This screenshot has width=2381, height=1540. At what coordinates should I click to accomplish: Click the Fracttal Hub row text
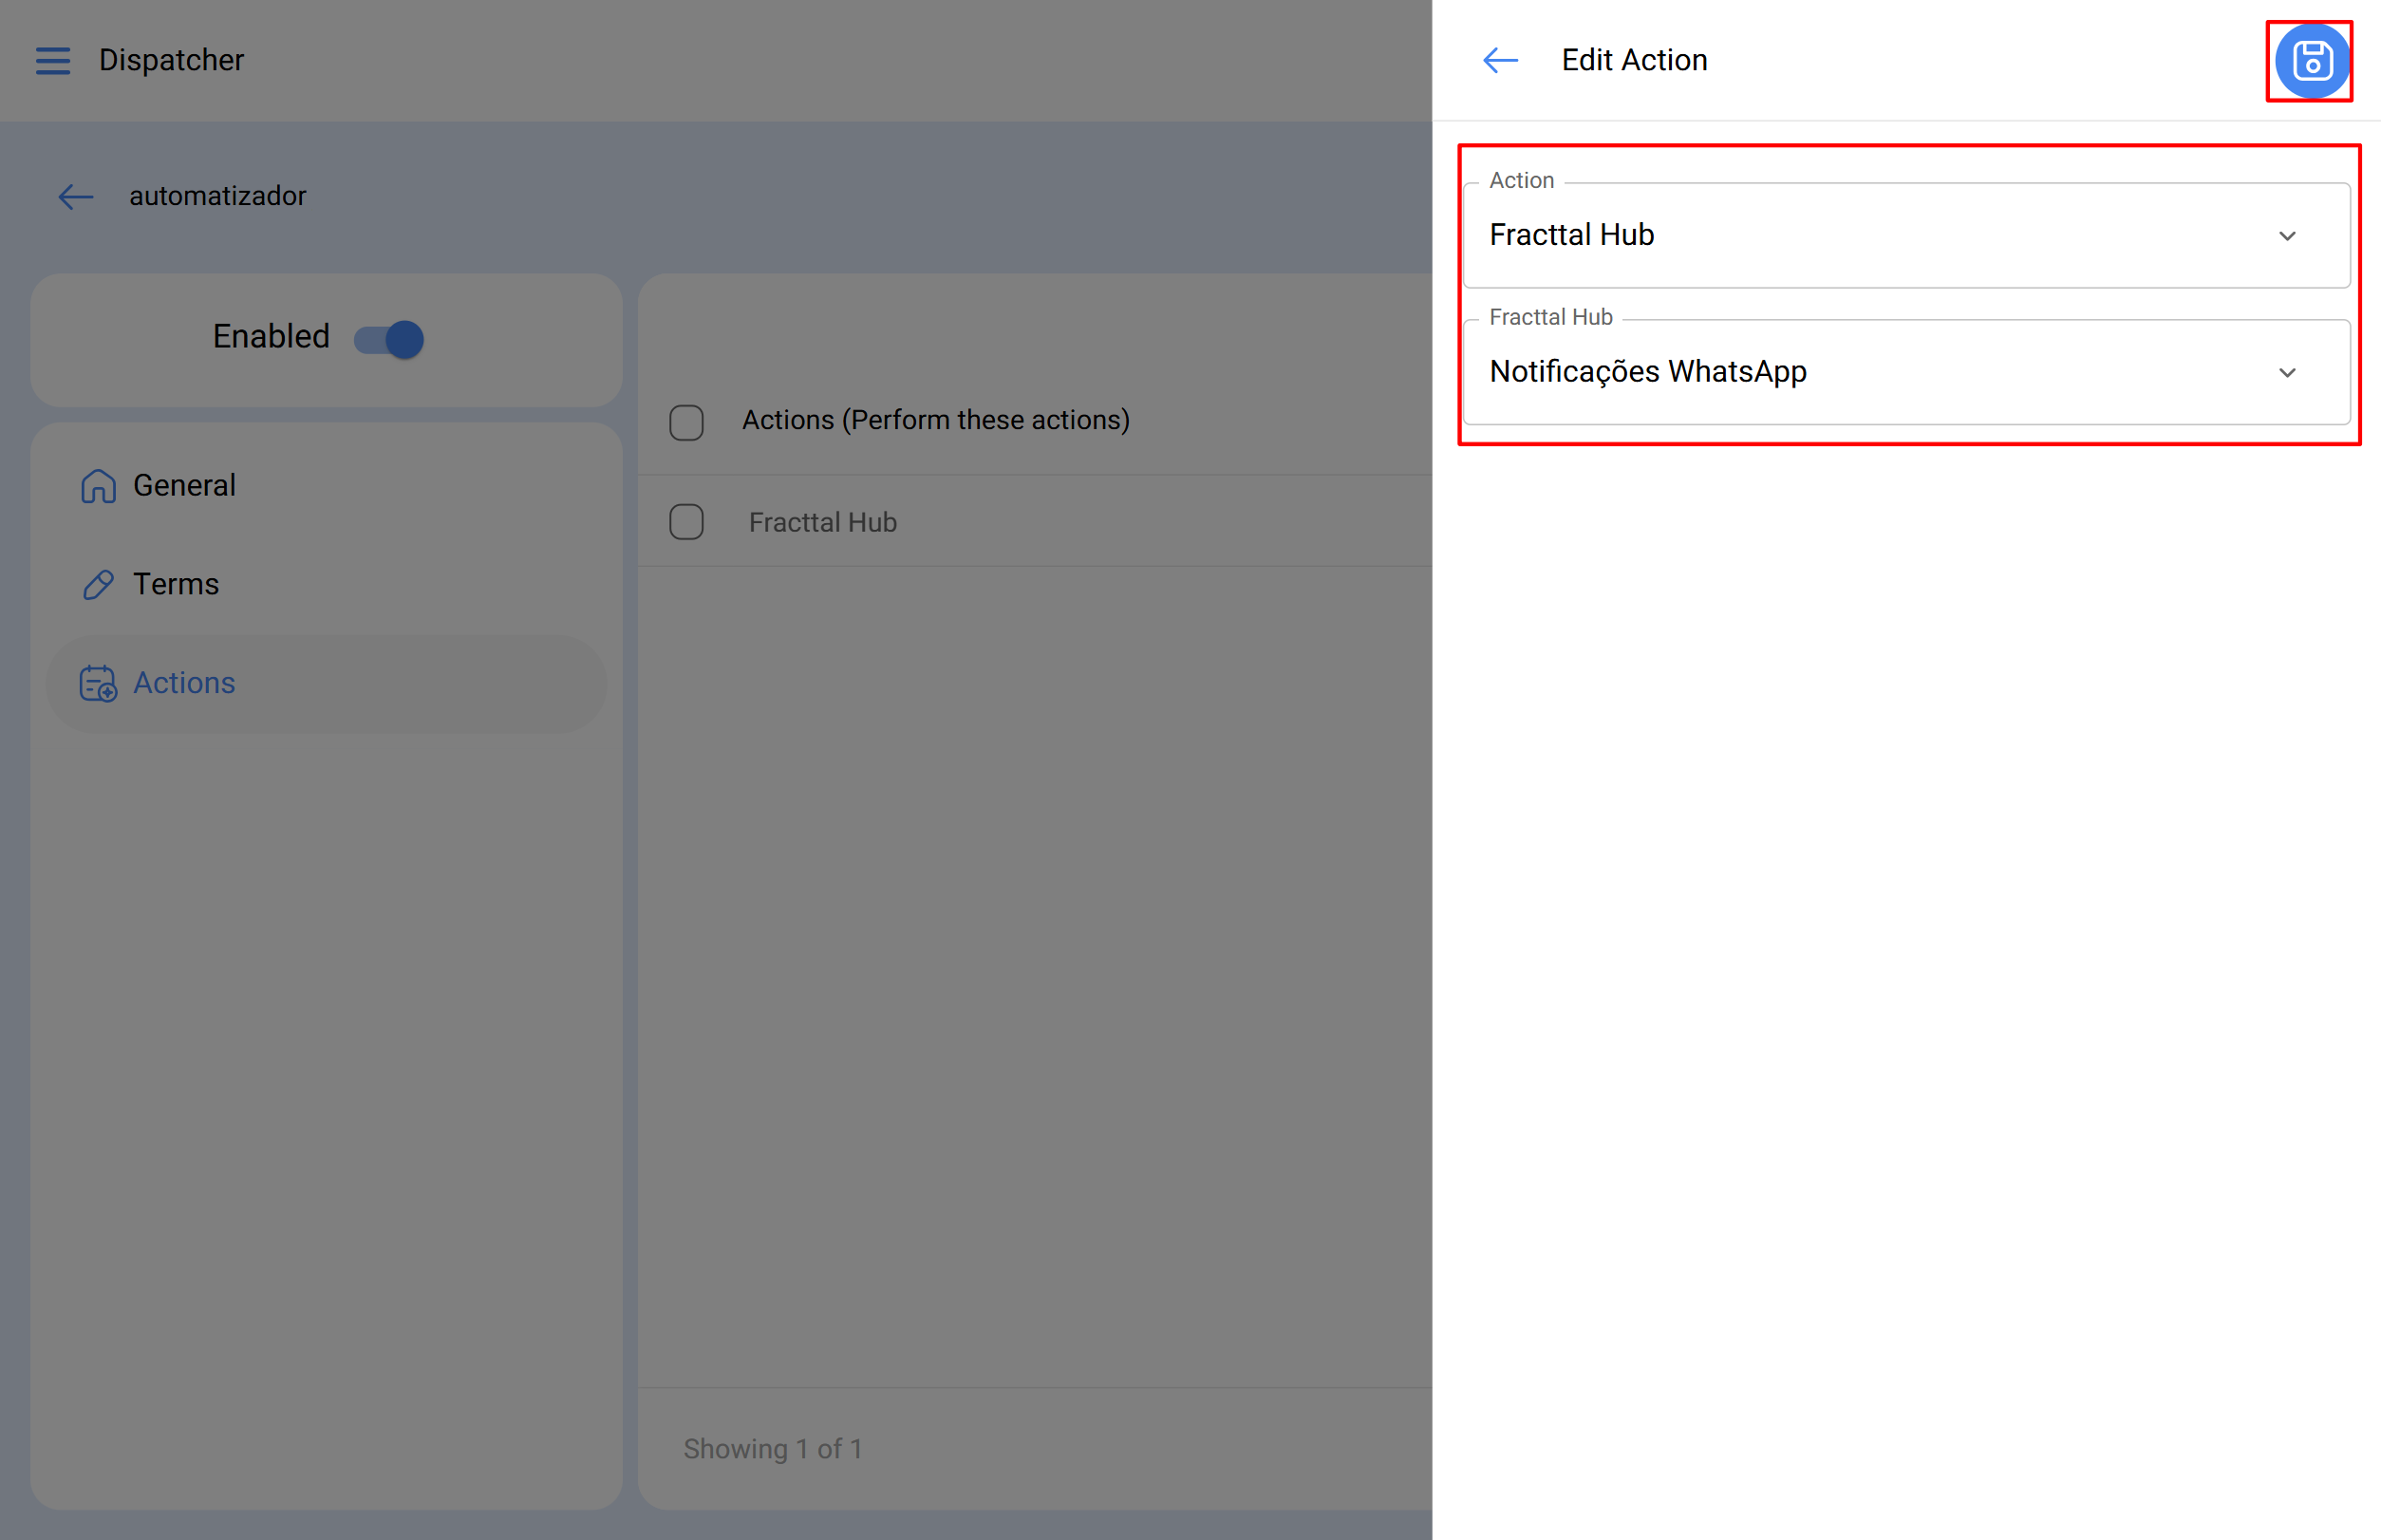tap(822, 522)
